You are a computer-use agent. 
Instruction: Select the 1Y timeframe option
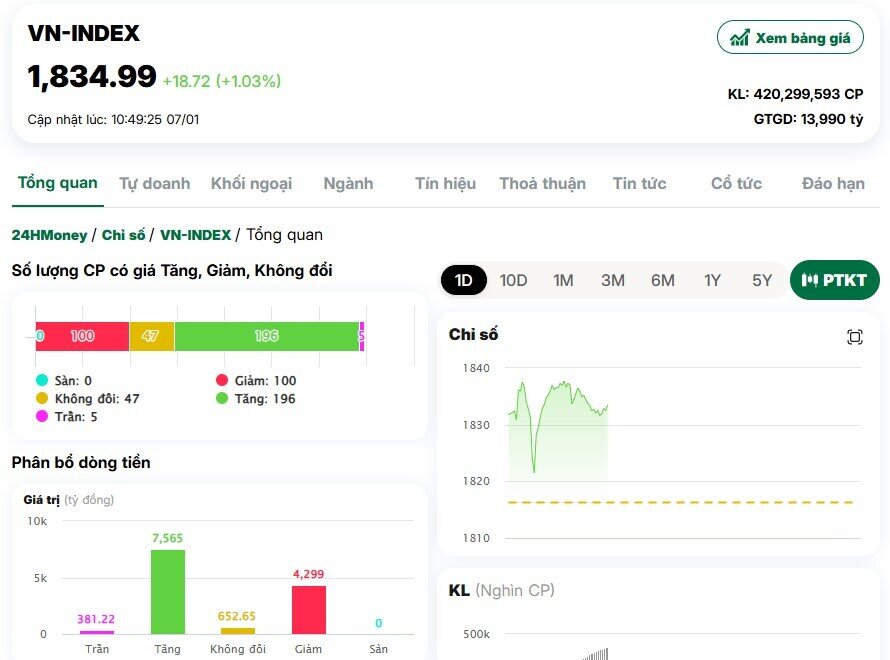click(712, 280)
